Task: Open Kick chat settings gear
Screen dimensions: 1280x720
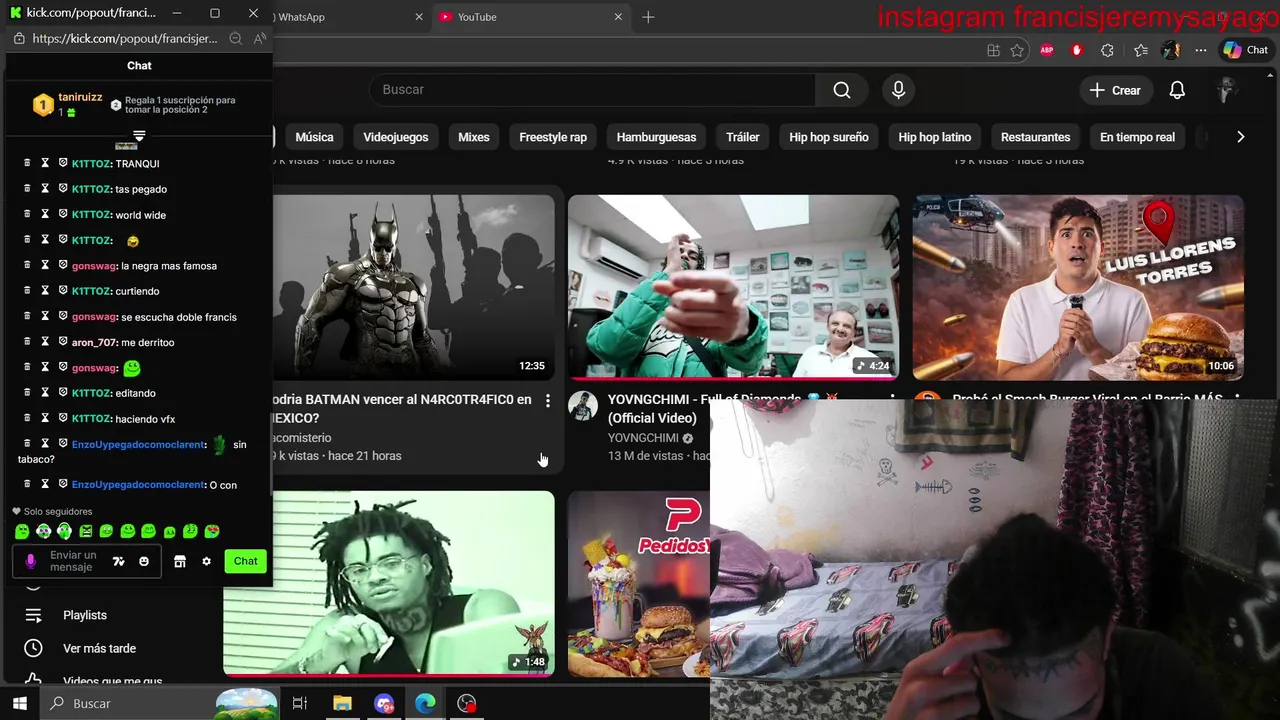Action: pyautogui.click(x=206, y=561)
